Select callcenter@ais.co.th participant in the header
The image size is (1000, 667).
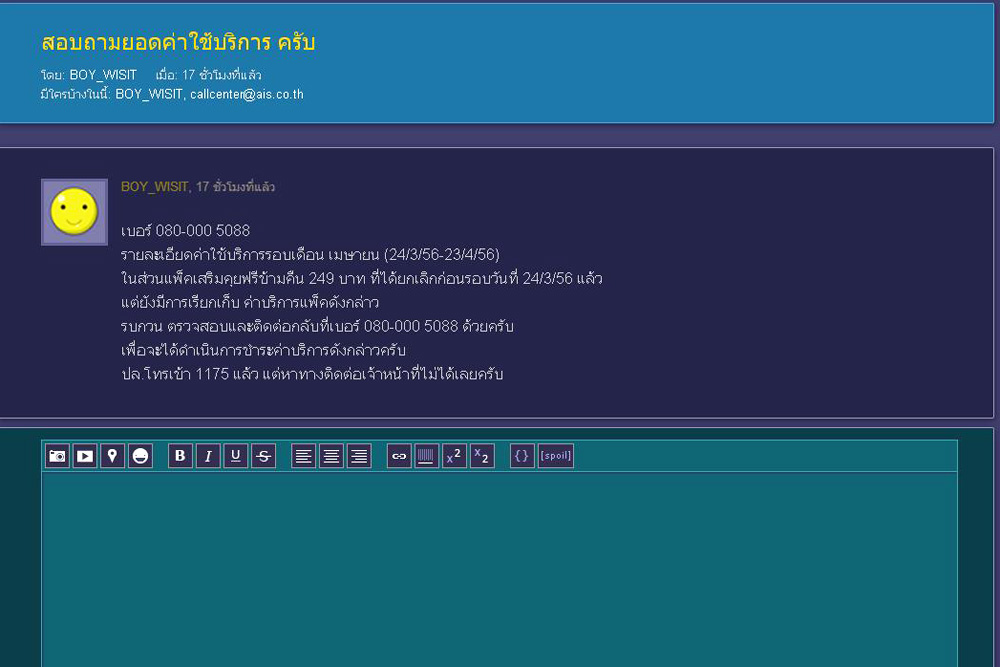click(x=247, y=94)
